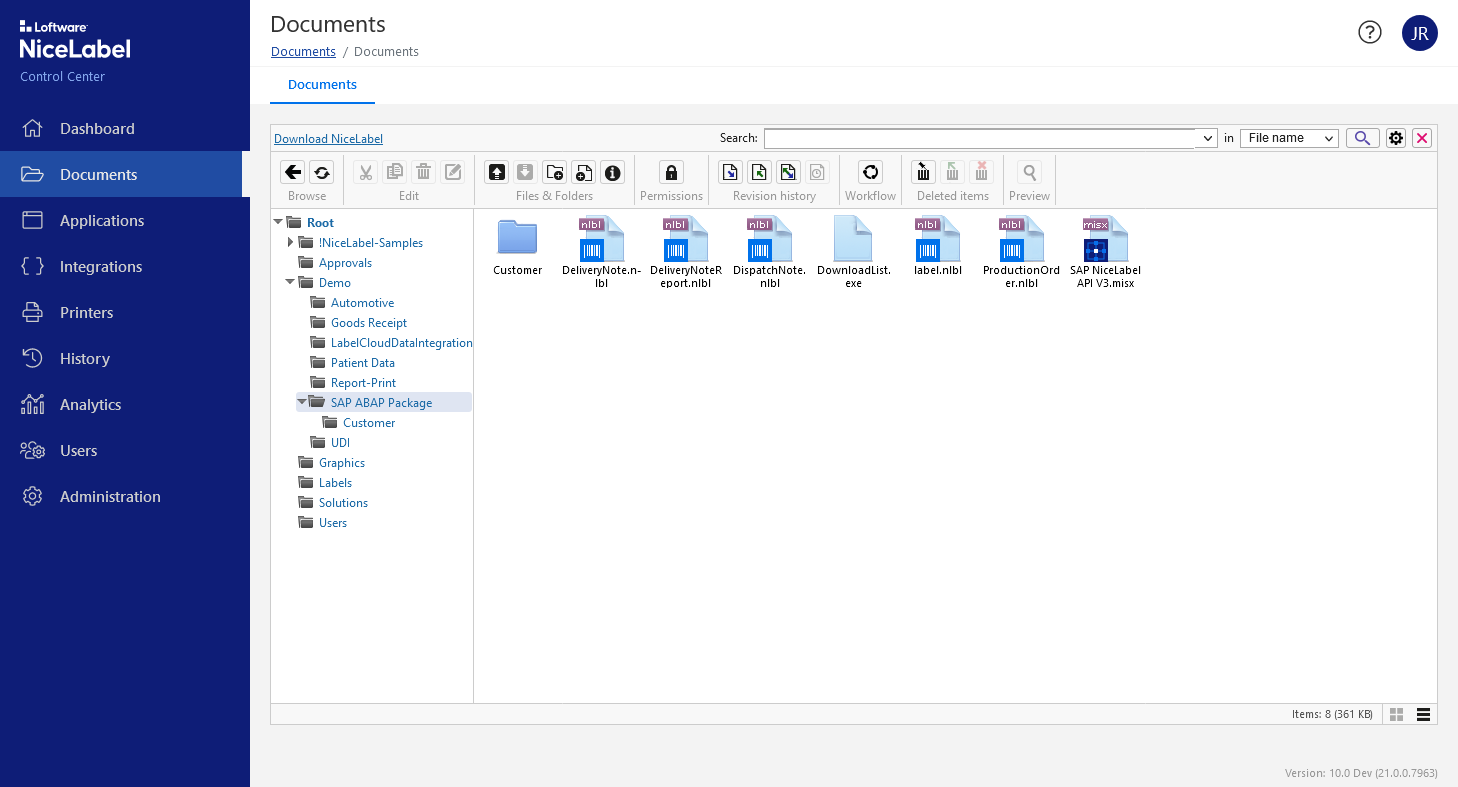The image size is (1458, 787).
Task: Click the refresh icon in Browse group
Action: coord(321,172)
